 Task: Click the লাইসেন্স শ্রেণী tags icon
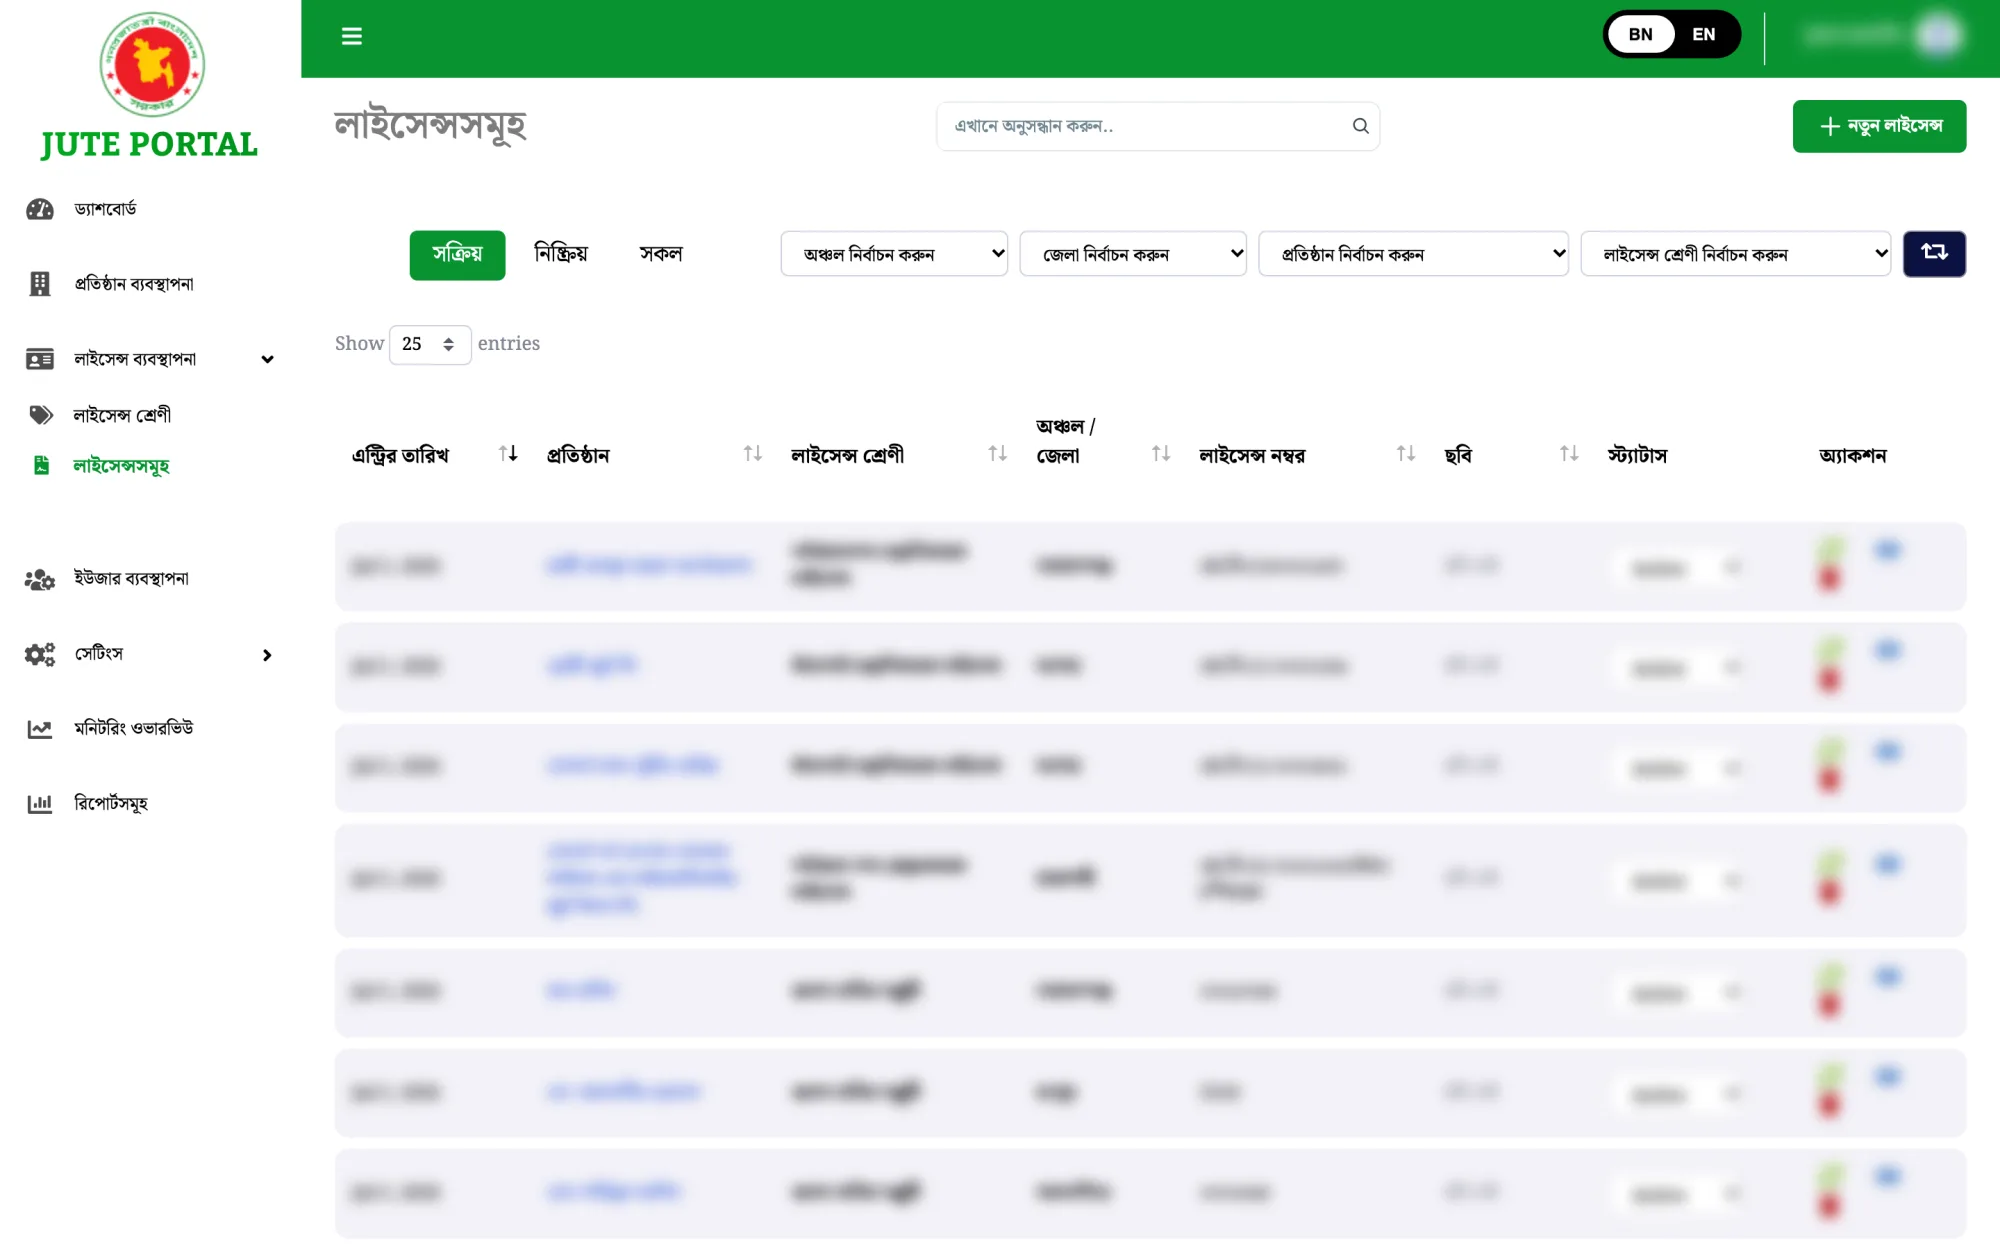41,415
